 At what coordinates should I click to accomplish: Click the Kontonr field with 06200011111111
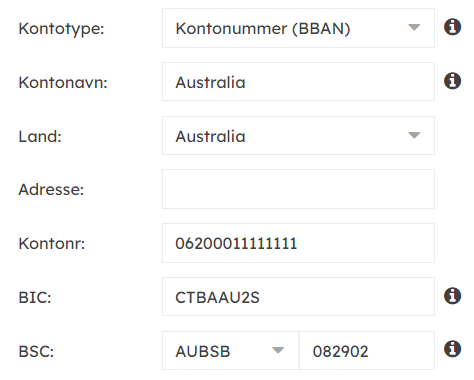point(298,243)
